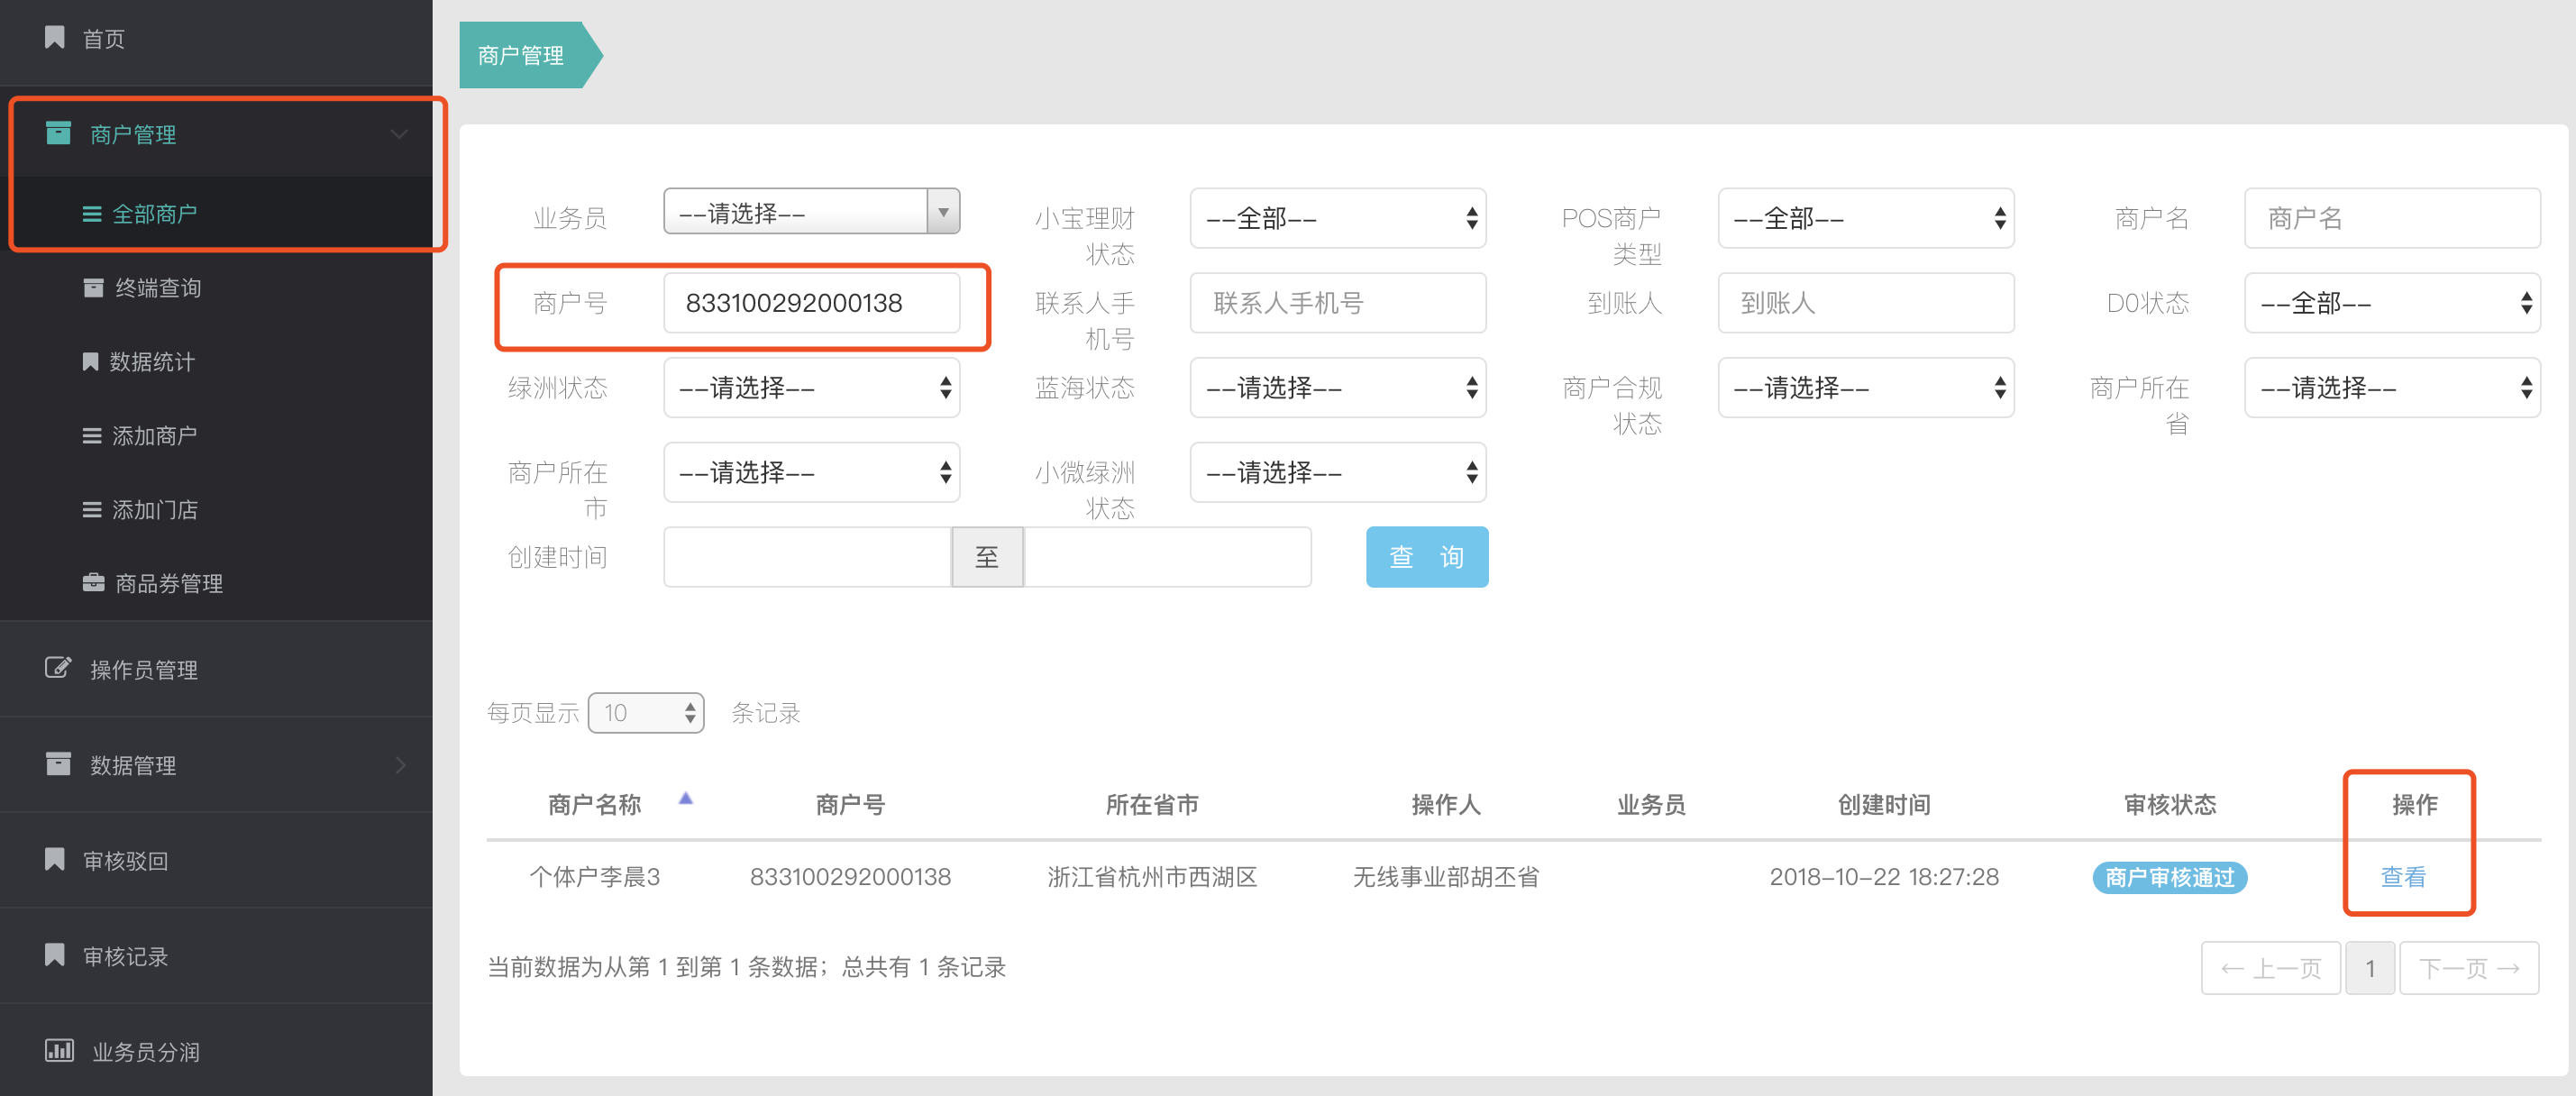Open the 小宝理财状态 dropdown
The width and height of the screenshot is (2576, 1096).
tap(1337, 218)
